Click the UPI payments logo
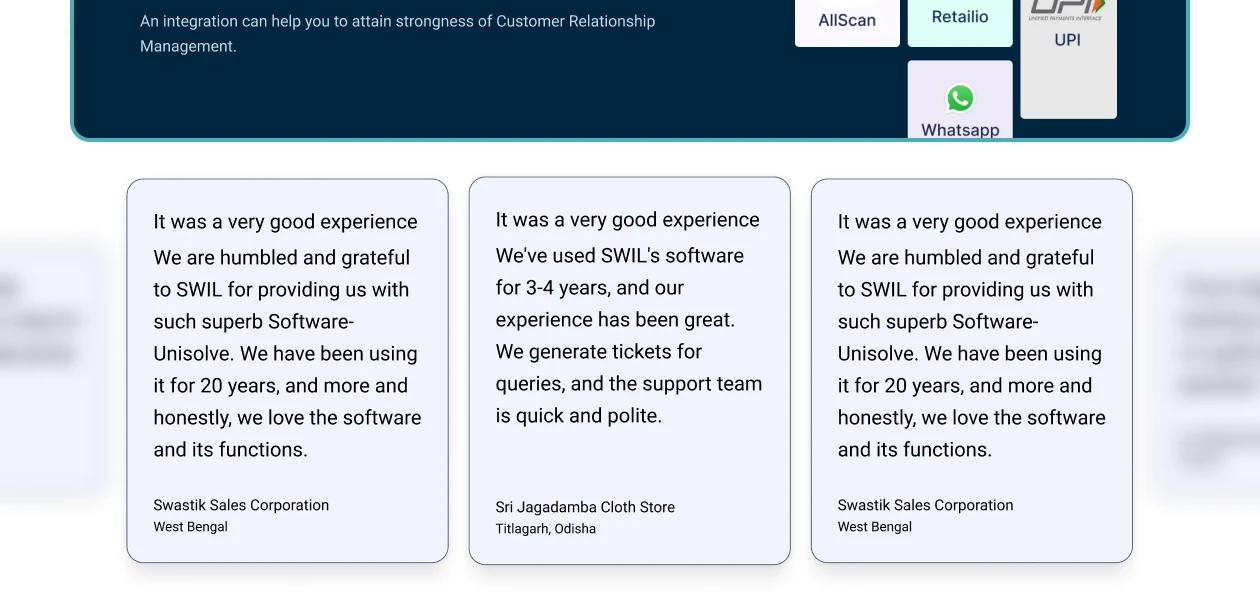The image size is (1260, 600). point(1068,10)
